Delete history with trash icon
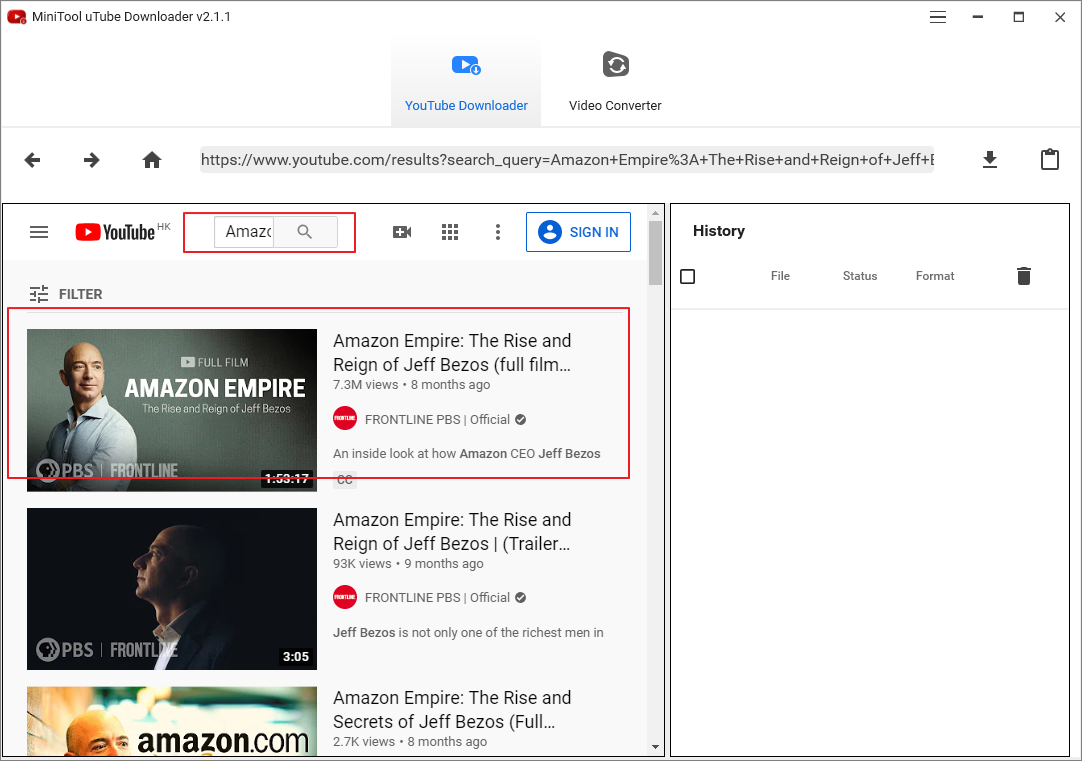 pyautogui.click(x=1023, y=276)
